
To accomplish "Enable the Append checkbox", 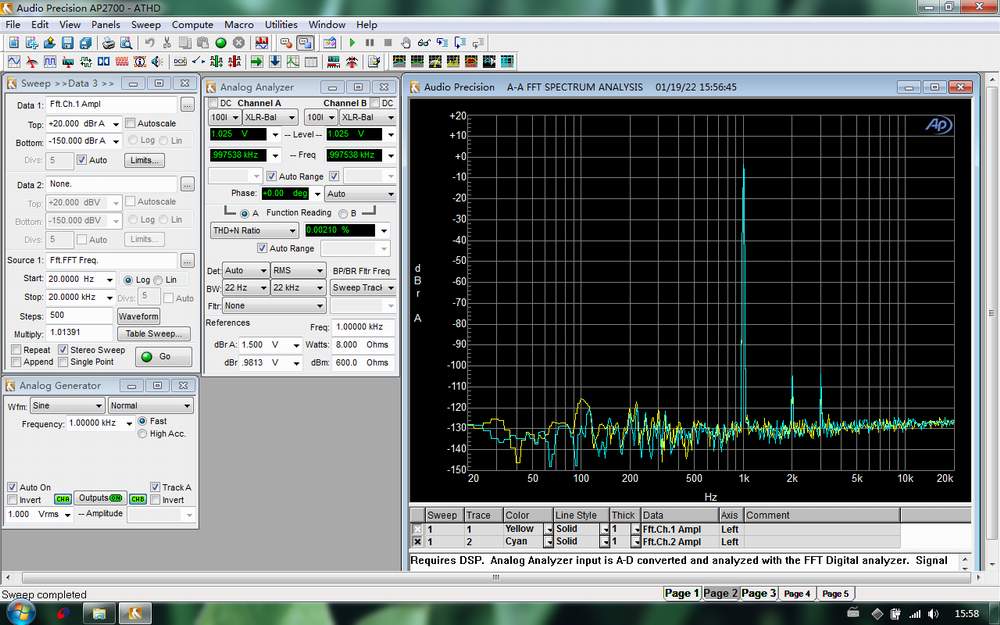I will click(x=16, y=362).
